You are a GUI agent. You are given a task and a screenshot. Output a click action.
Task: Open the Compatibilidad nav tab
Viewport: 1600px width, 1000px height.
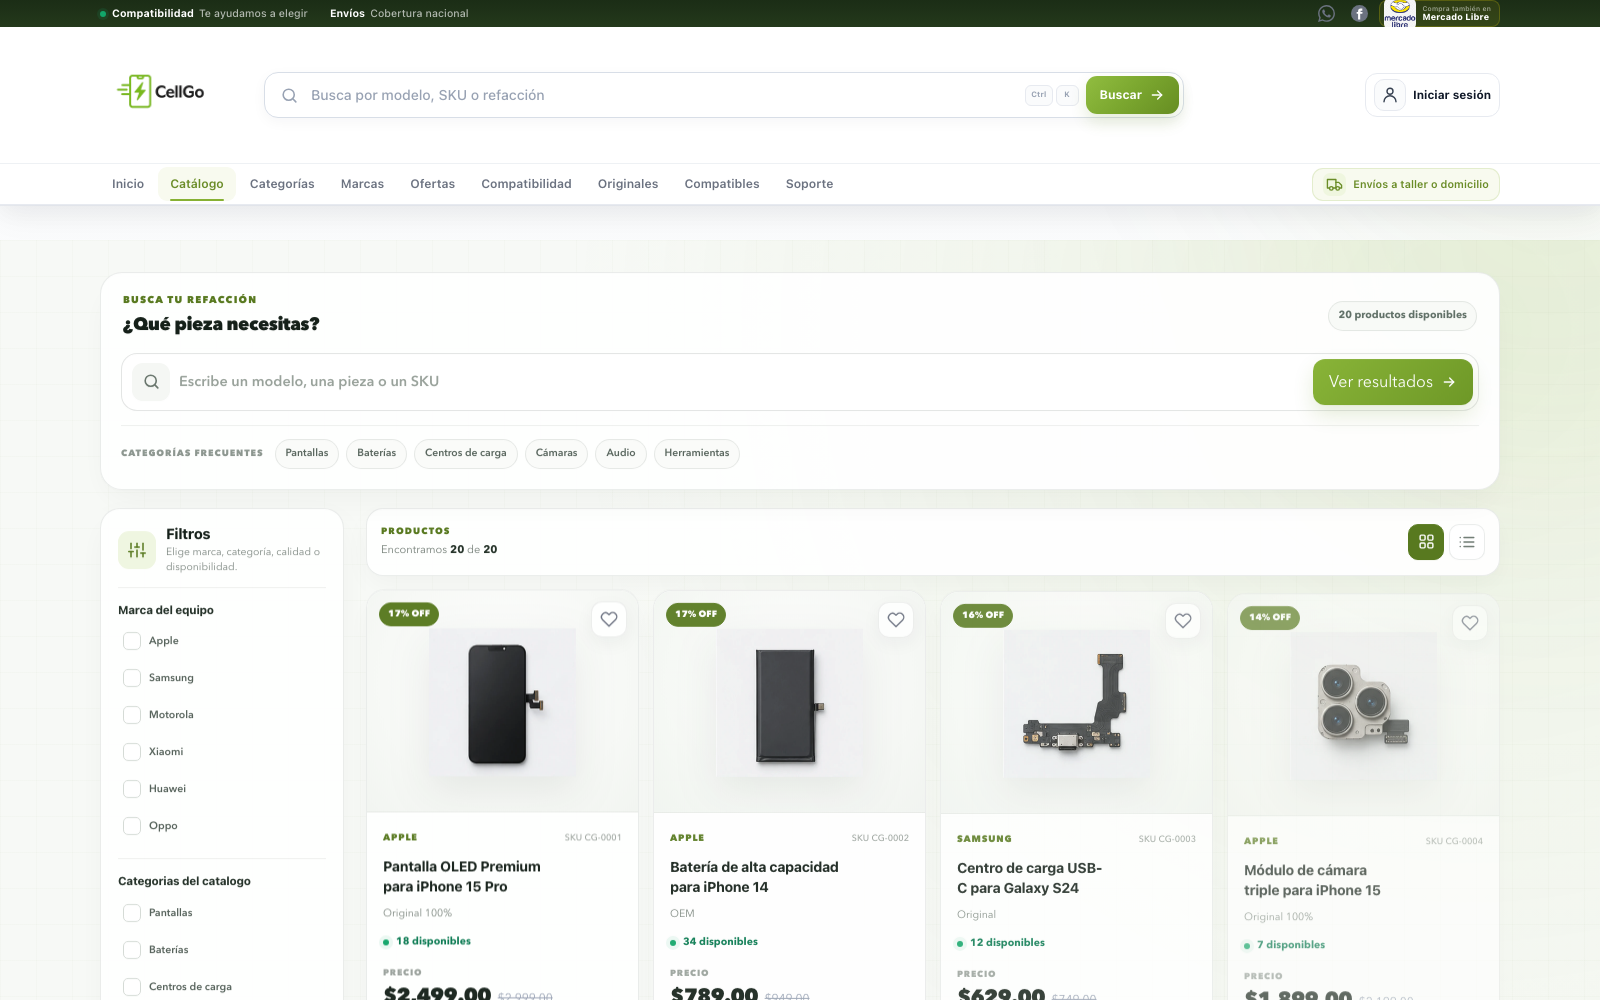point(526,184)
